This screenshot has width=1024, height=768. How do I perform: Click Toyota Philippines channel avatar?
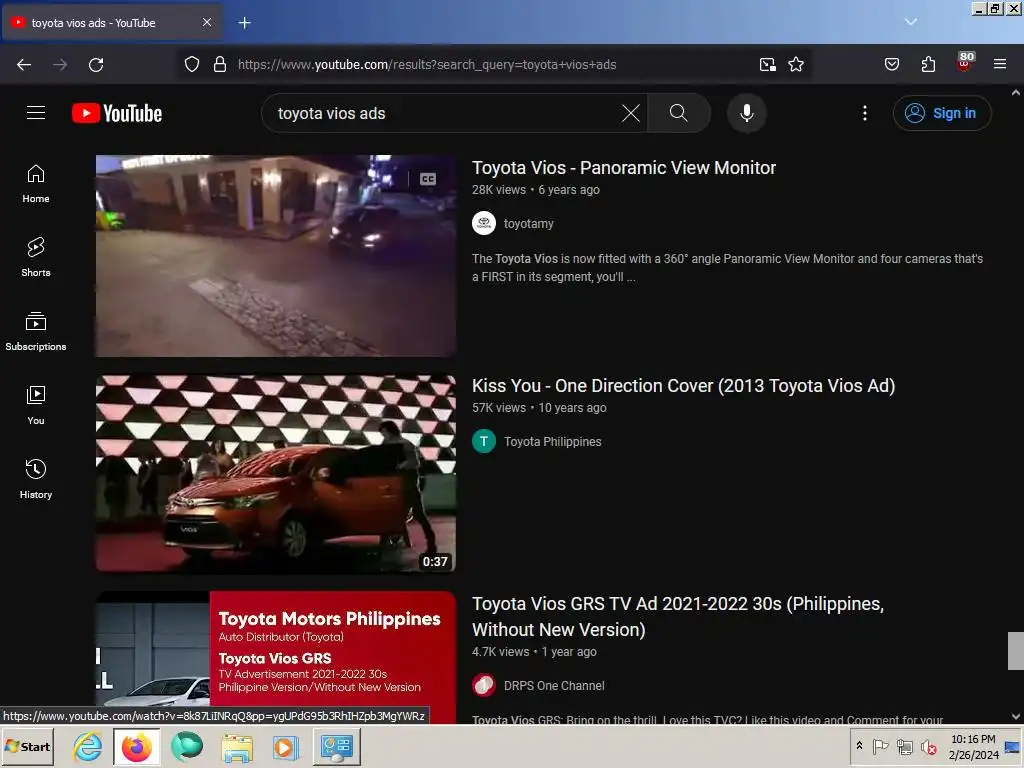[483, 441]
